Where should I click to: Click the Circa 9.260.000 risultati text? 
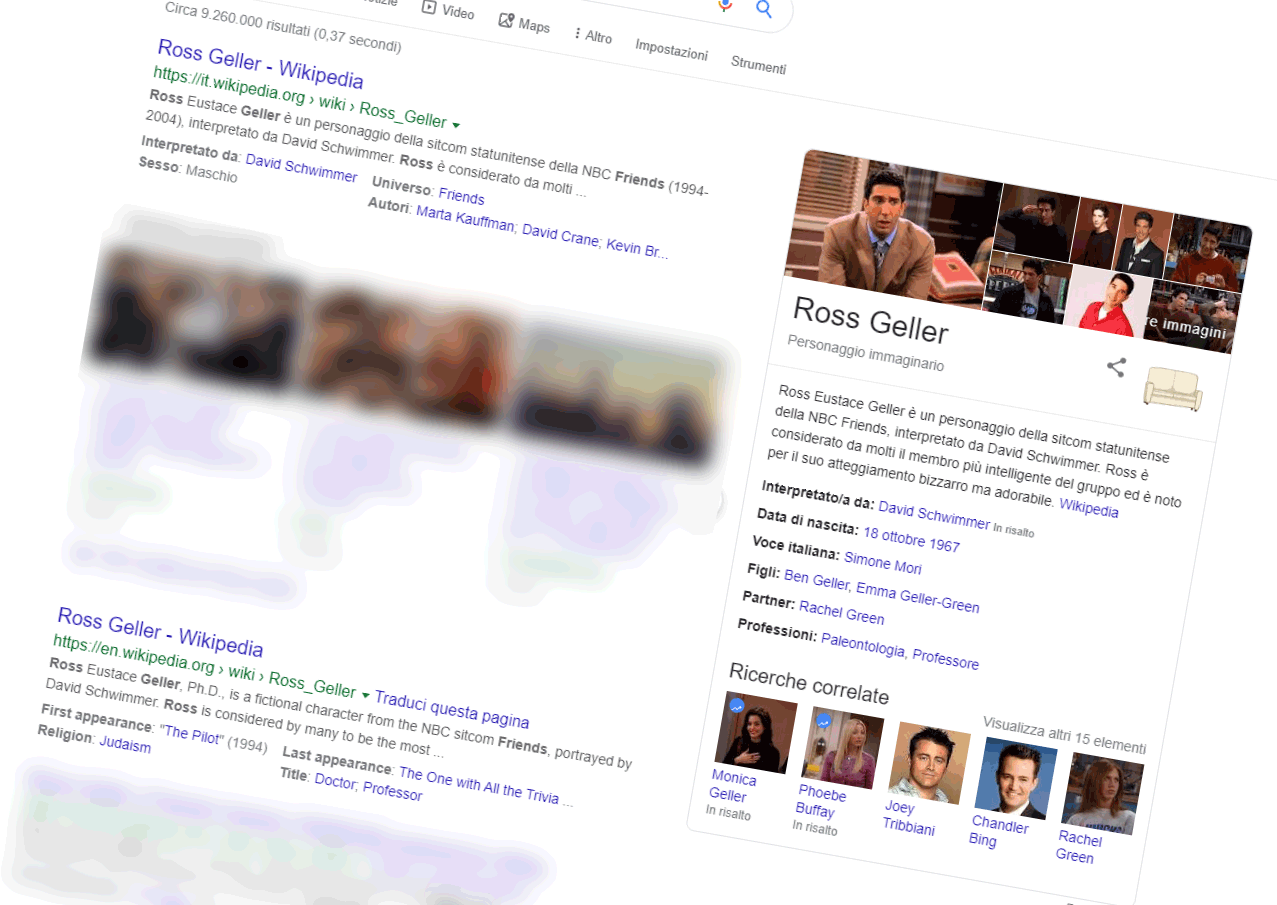283,27
